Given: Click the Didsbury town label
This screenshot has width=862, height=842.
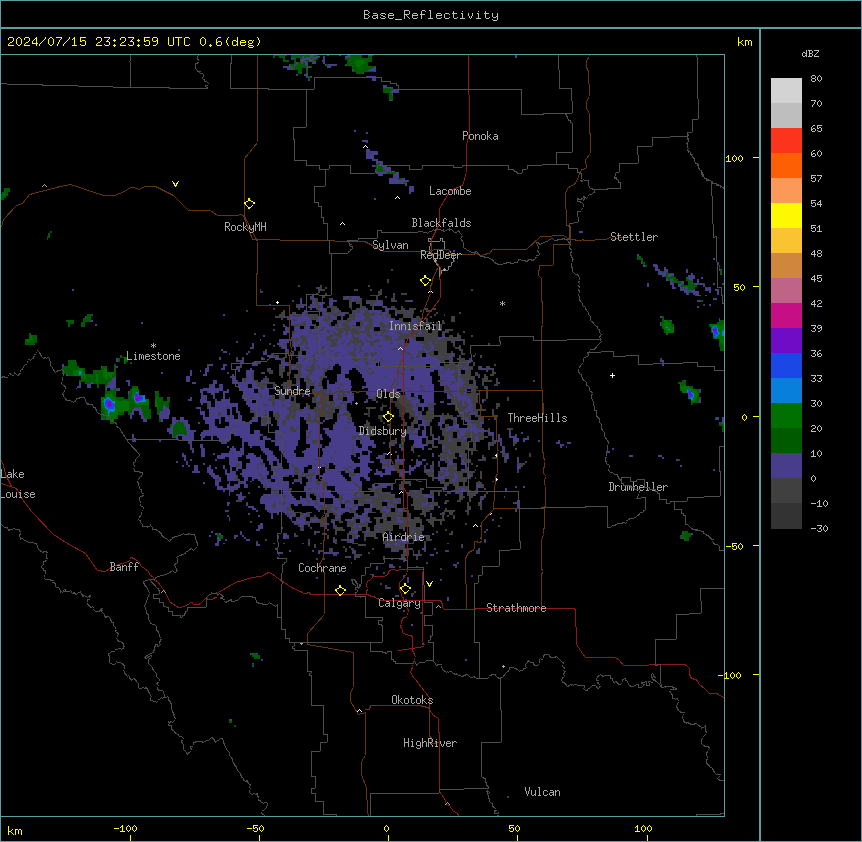Looking at the screenshot, I should point(383,431).
